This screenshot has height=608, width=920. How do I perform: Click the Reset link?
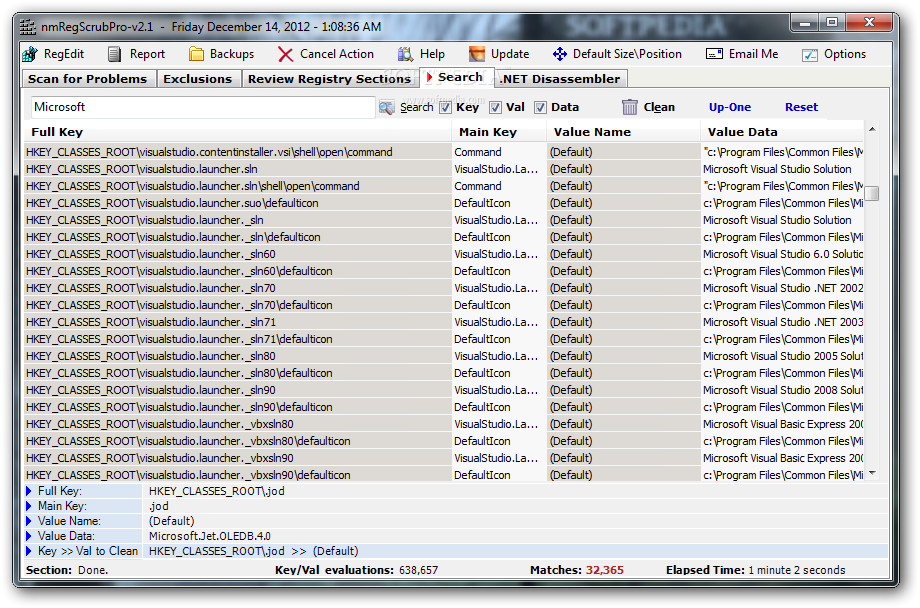coord(801,107)
